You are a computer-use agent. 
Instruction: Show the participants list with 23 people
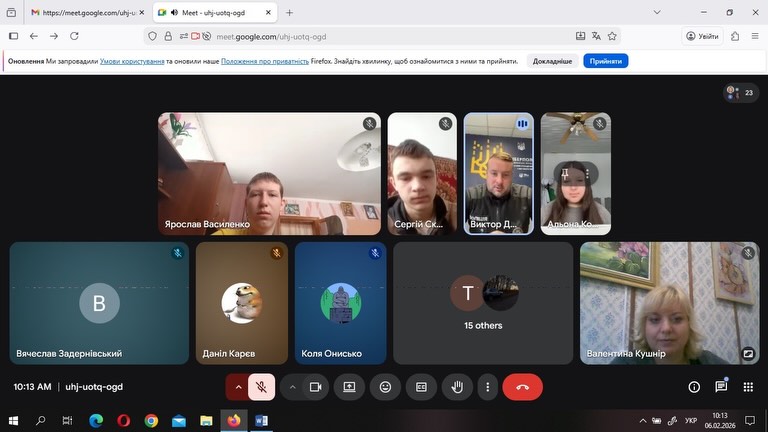(740, 93)
